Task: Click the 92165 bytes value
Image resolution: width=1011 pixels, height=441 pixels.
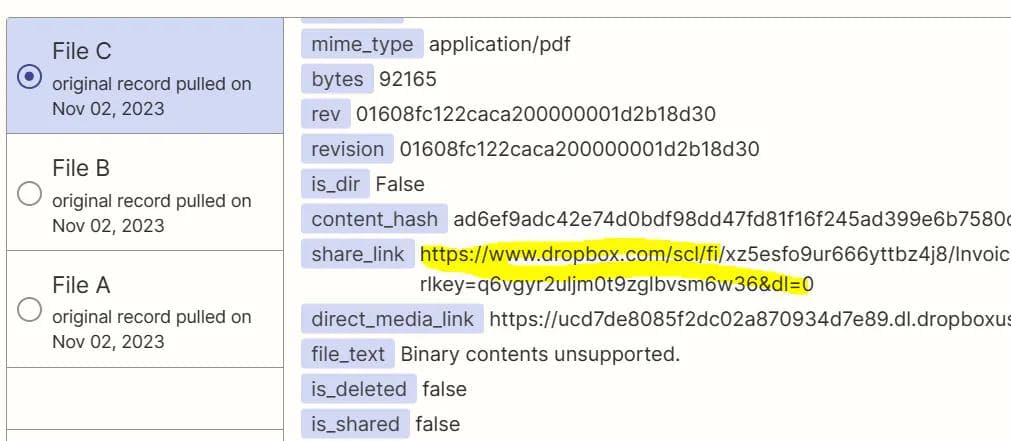Action: click(x=408, y=79)
